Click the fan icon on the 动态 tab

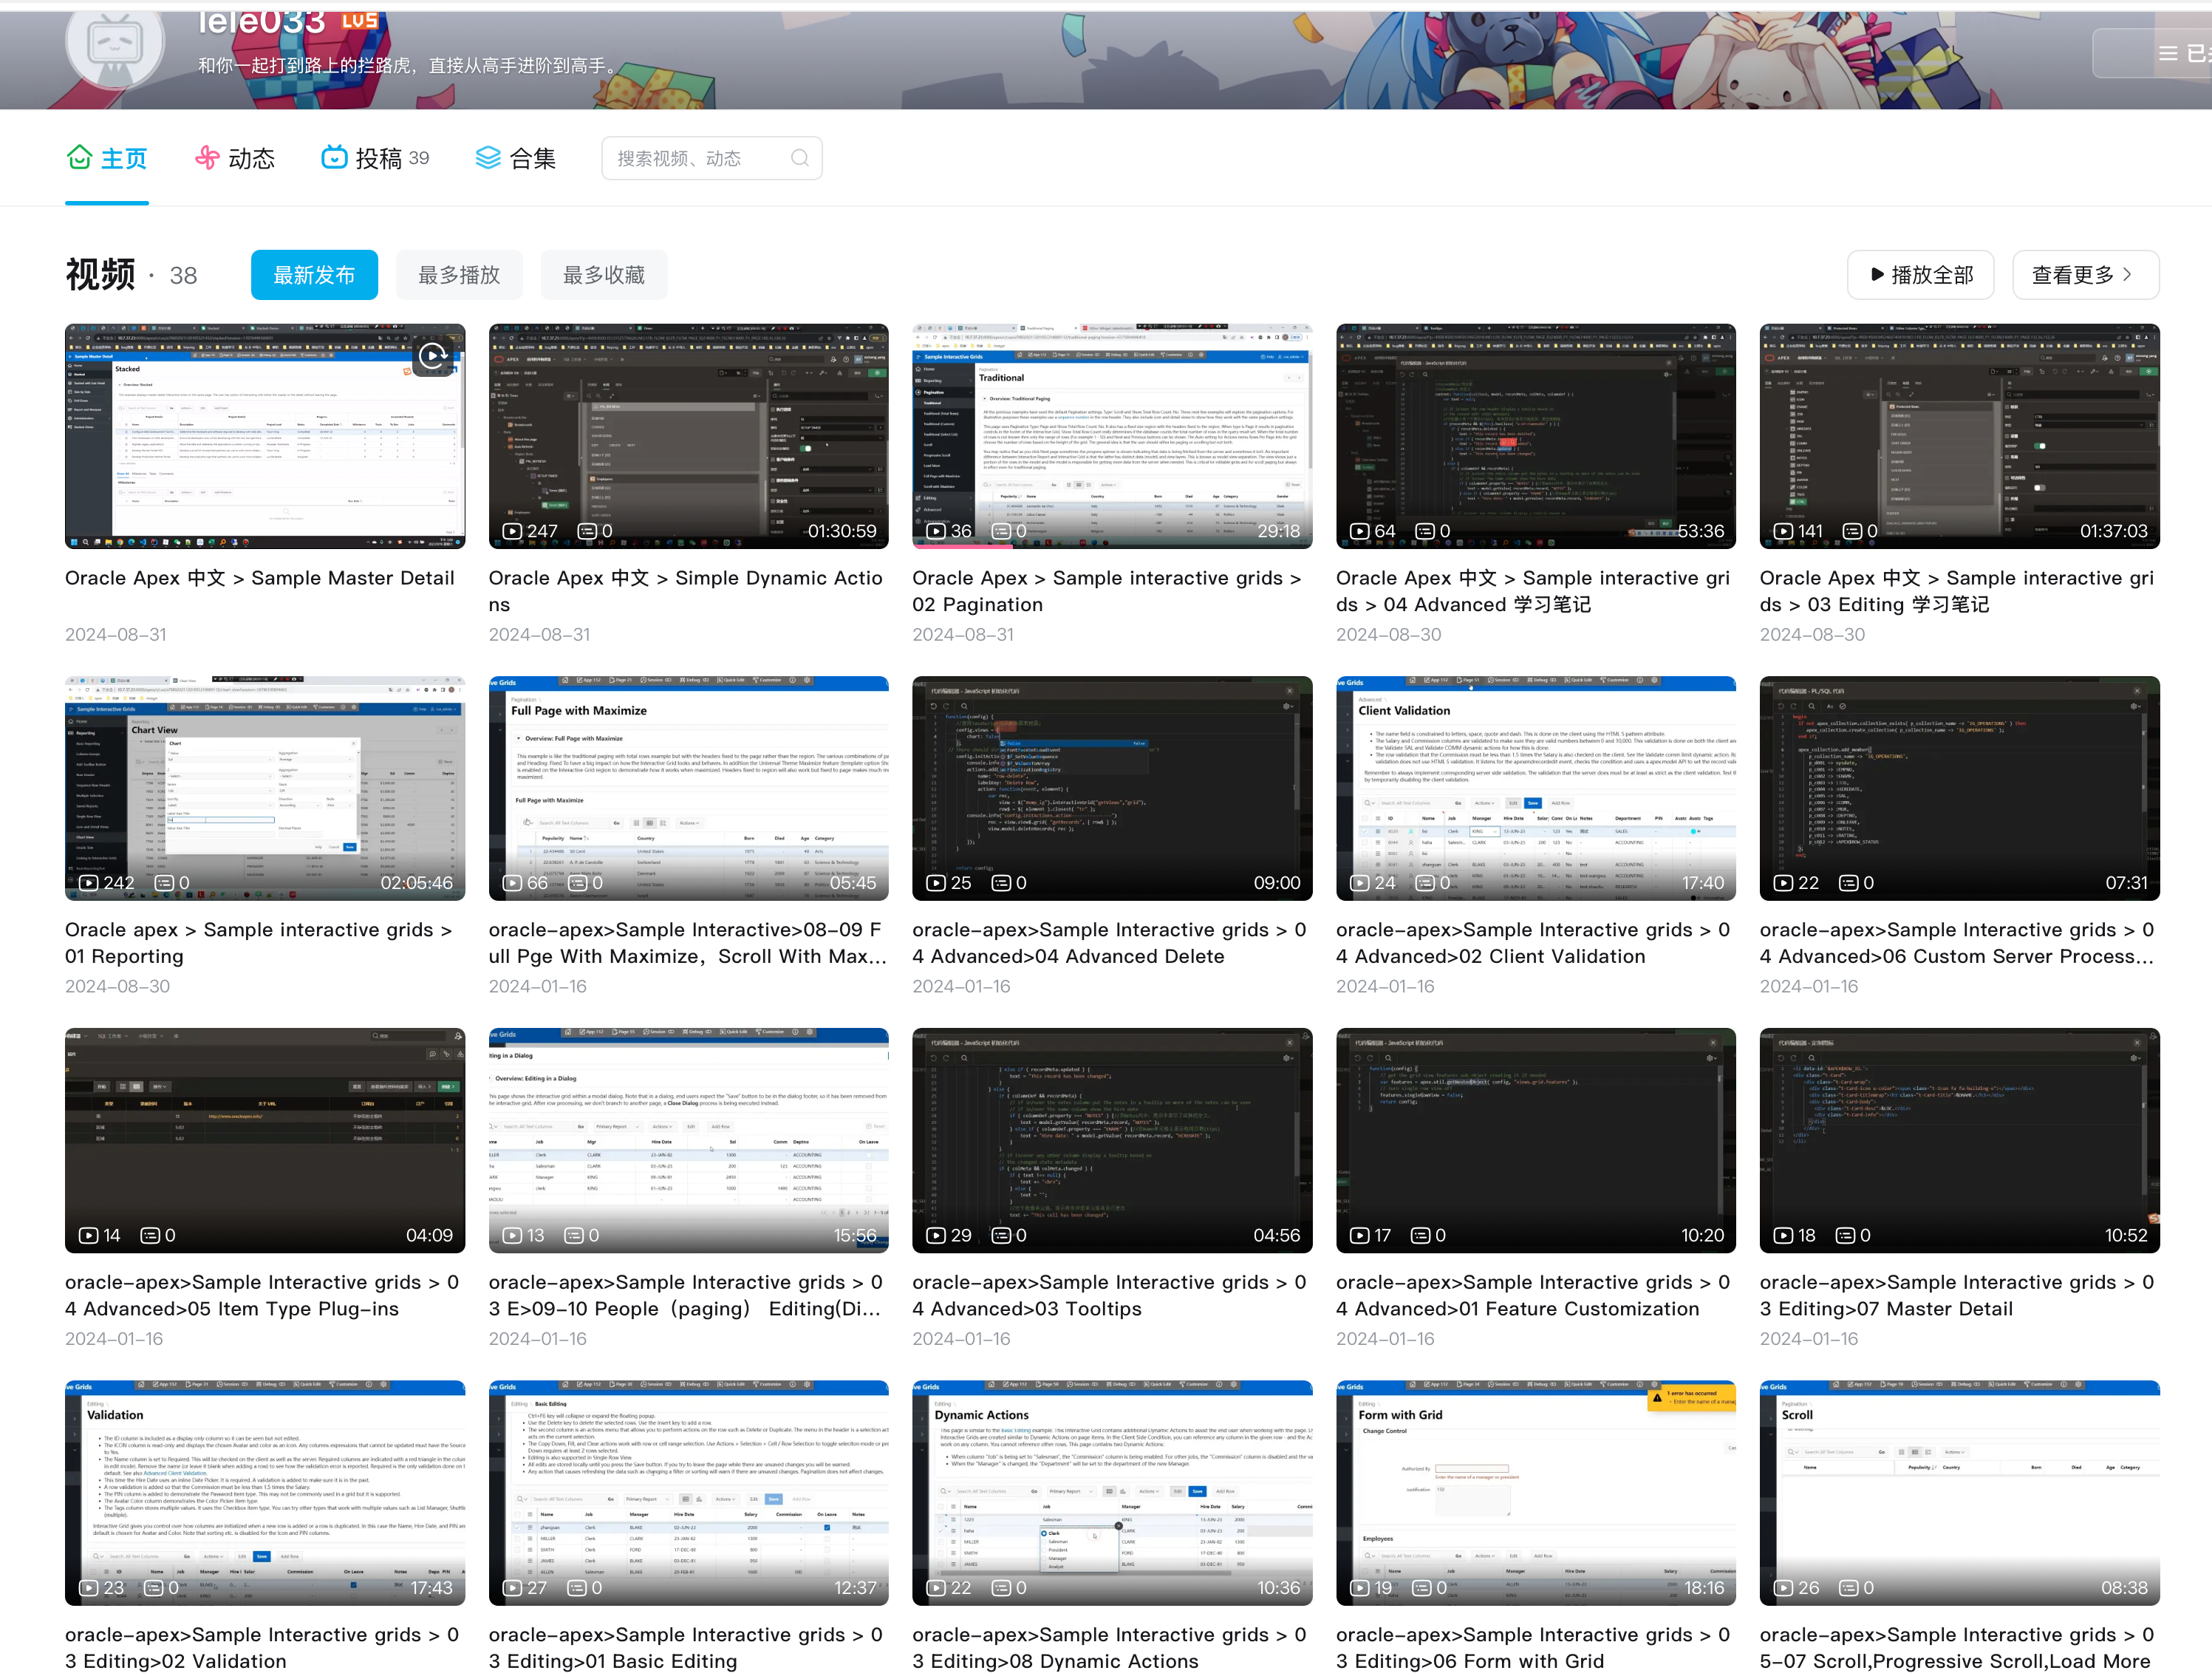[207, 158]
